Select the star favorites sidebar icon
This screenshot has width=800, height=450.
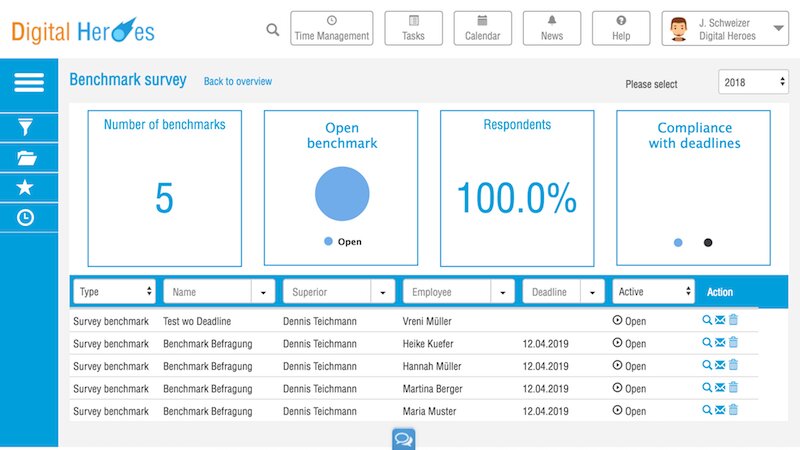pyautogui.click(x=27, y=188)
